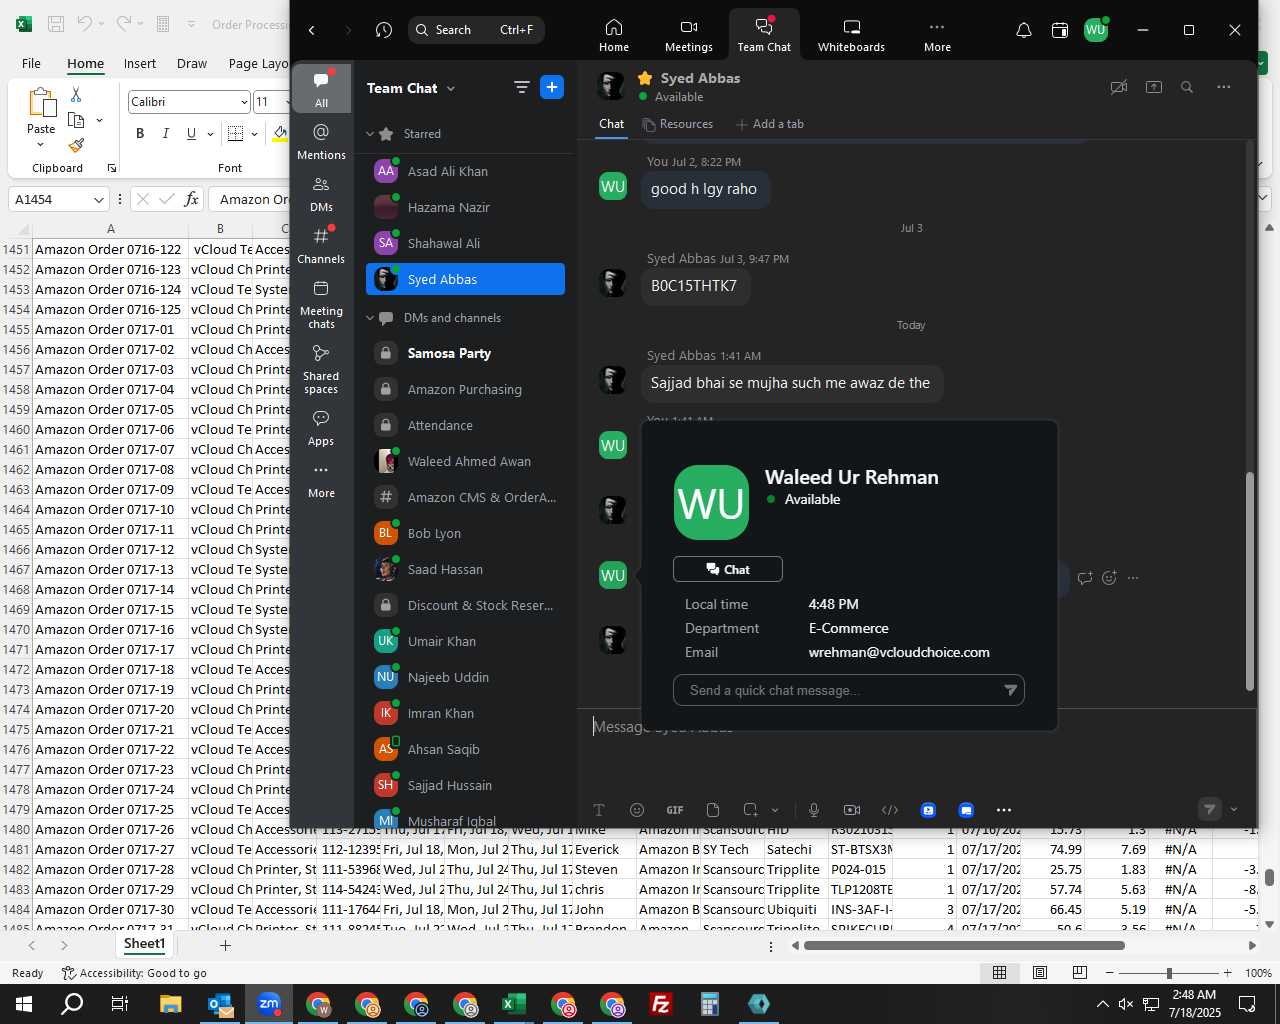This screenshot has width=1280, height=1024.
Task: Open the Excel Name Box dropdown
Action: click(x=98, y=200)
